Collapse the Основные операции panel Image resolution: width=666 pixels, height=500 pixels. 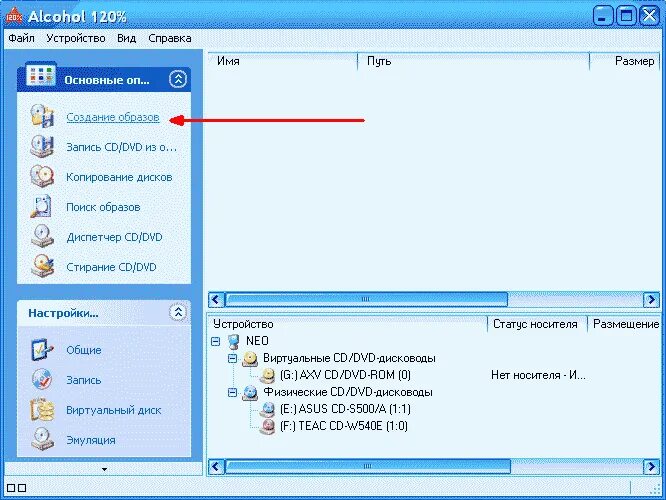point(178,79)
